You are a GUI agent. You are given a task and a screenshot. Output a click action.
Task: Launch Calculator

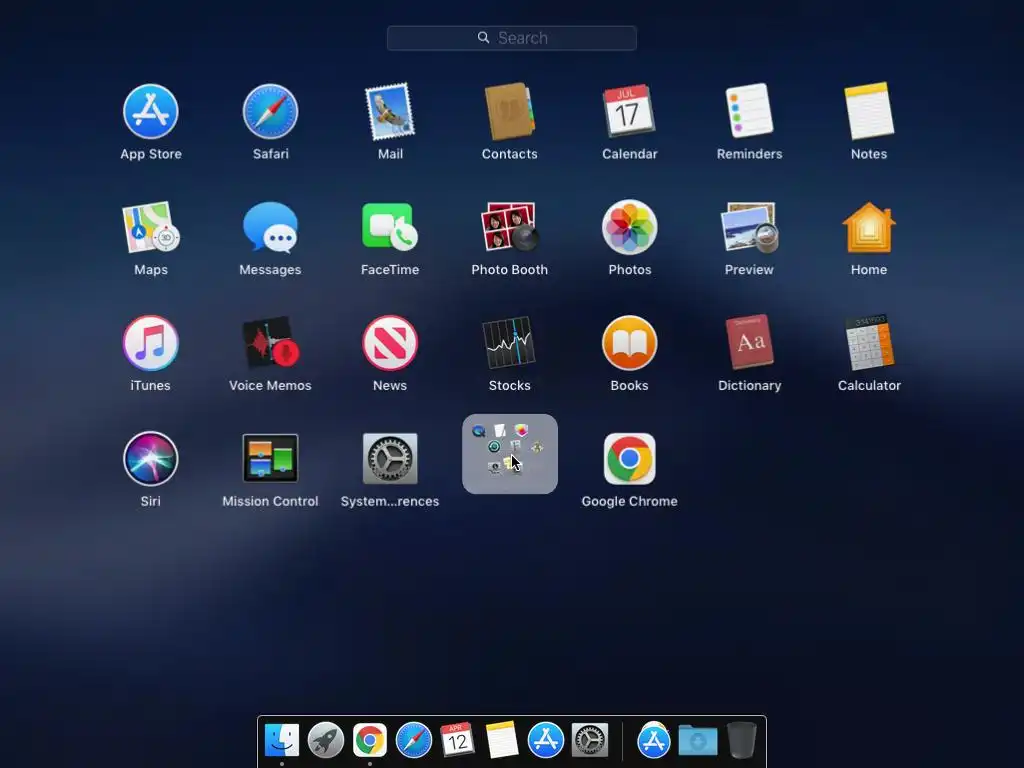tap(869, 342)
